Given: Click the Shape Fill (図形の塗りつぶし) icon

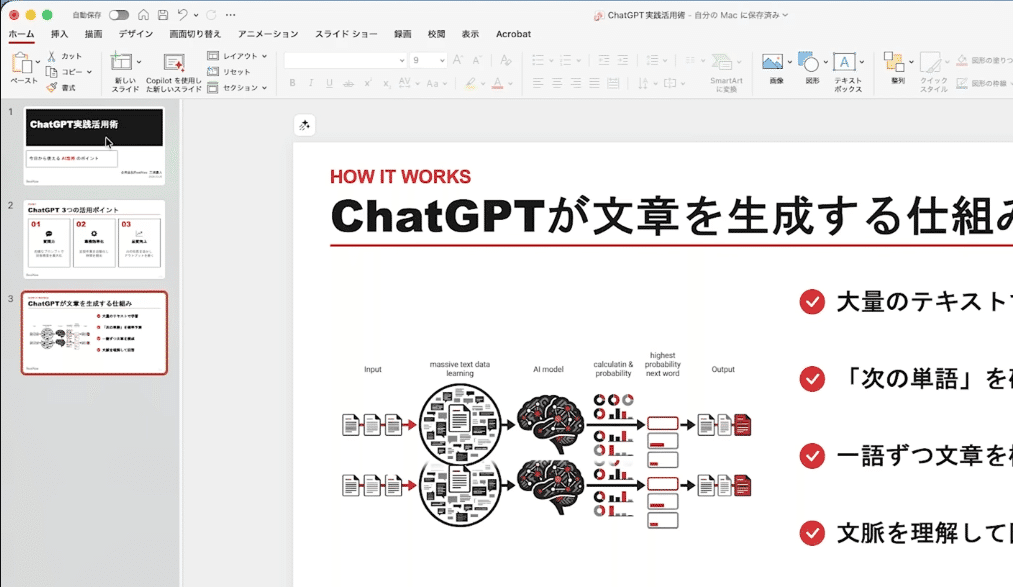Looking at the screenshot, I should pyautogui.click(x=962, y=60).
